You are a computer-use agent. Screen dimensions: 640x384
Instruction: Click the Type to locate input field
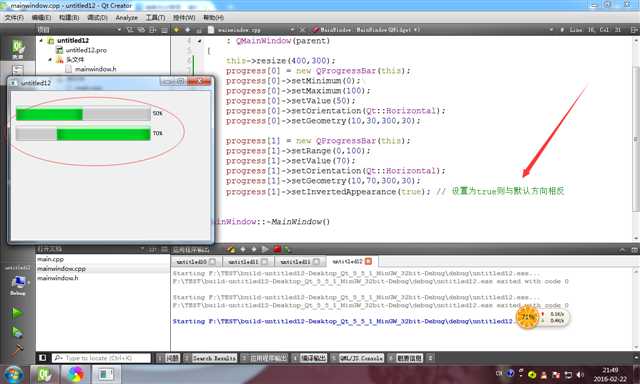pyautogui.click(x=101, y=358)
